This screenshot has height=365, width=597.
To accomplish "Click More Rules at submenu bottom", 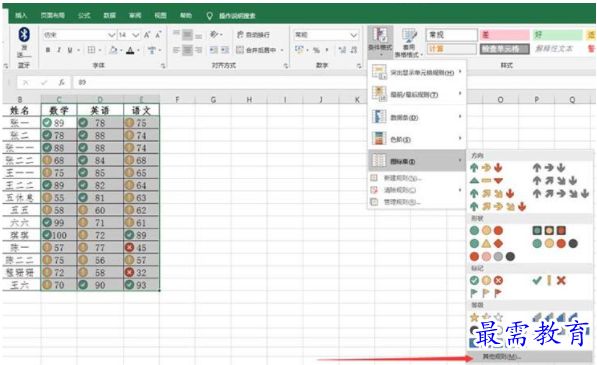I will click(x=530, y=357).
